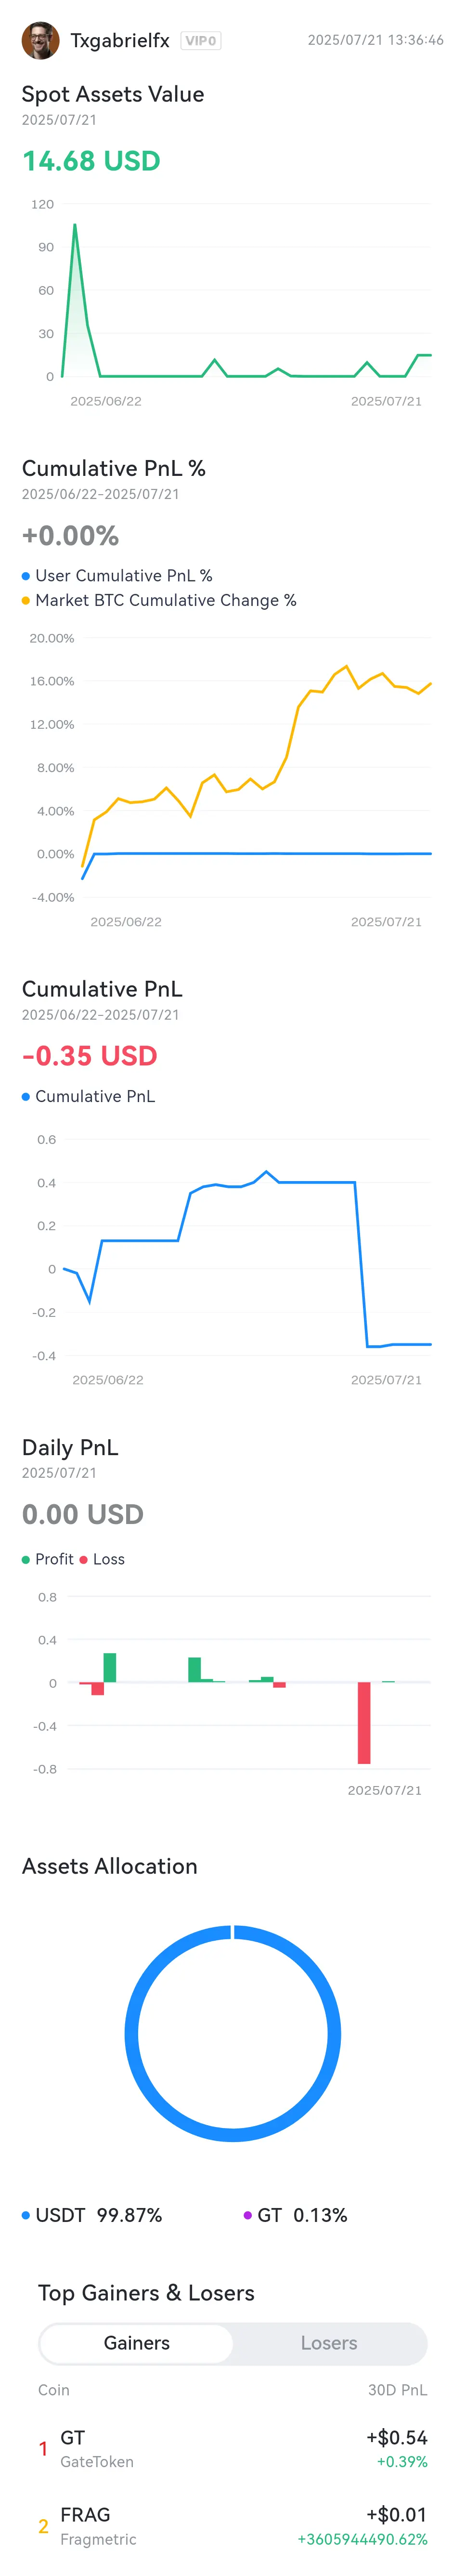466x2576 pixels.
Task: Click the 14.68 USD spot value
Action: coord(91,161)
